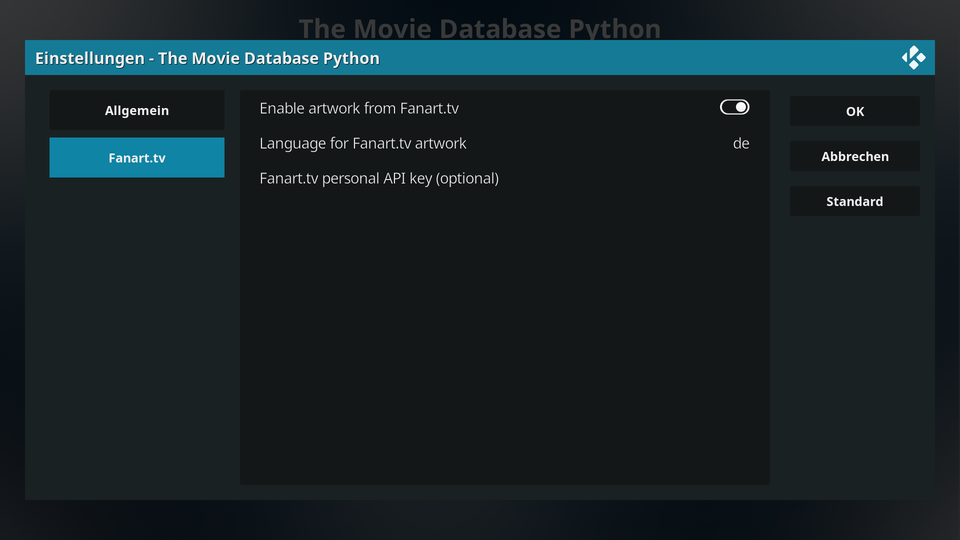Reset to defaults with Standard button

(855, 201)
